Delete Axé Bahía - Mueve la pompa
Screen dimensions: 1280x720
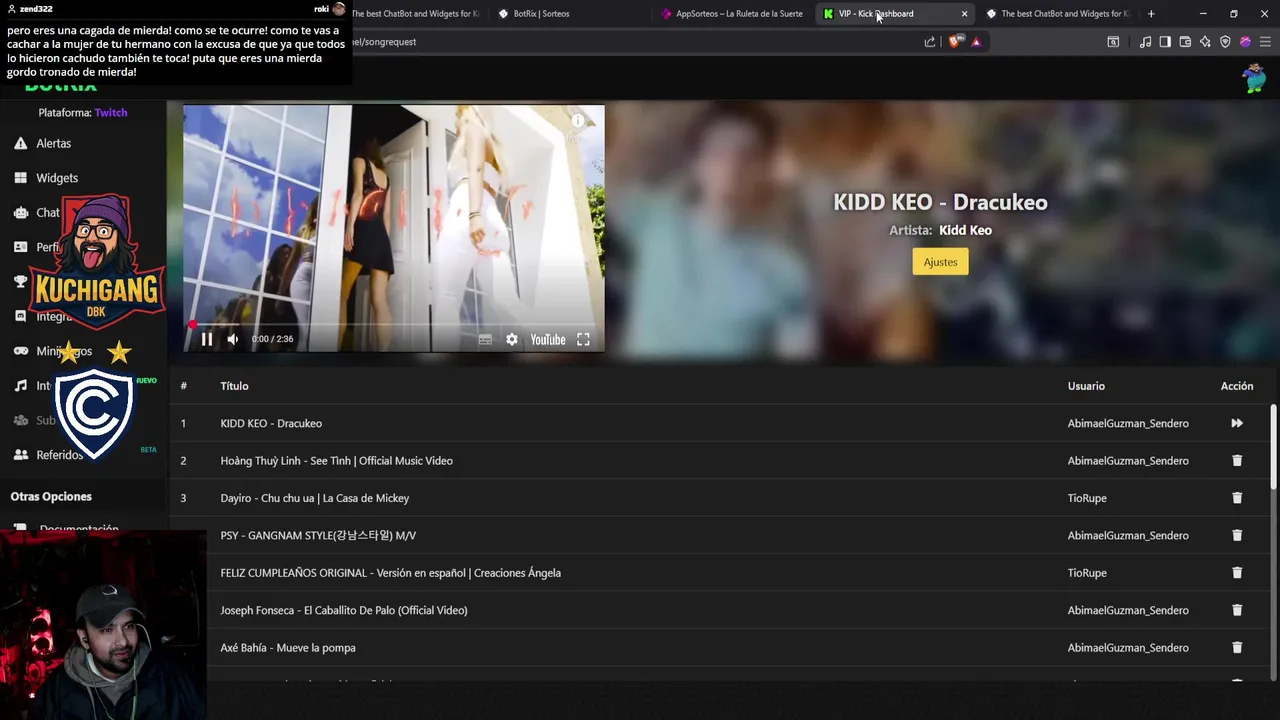point(1237,647)
